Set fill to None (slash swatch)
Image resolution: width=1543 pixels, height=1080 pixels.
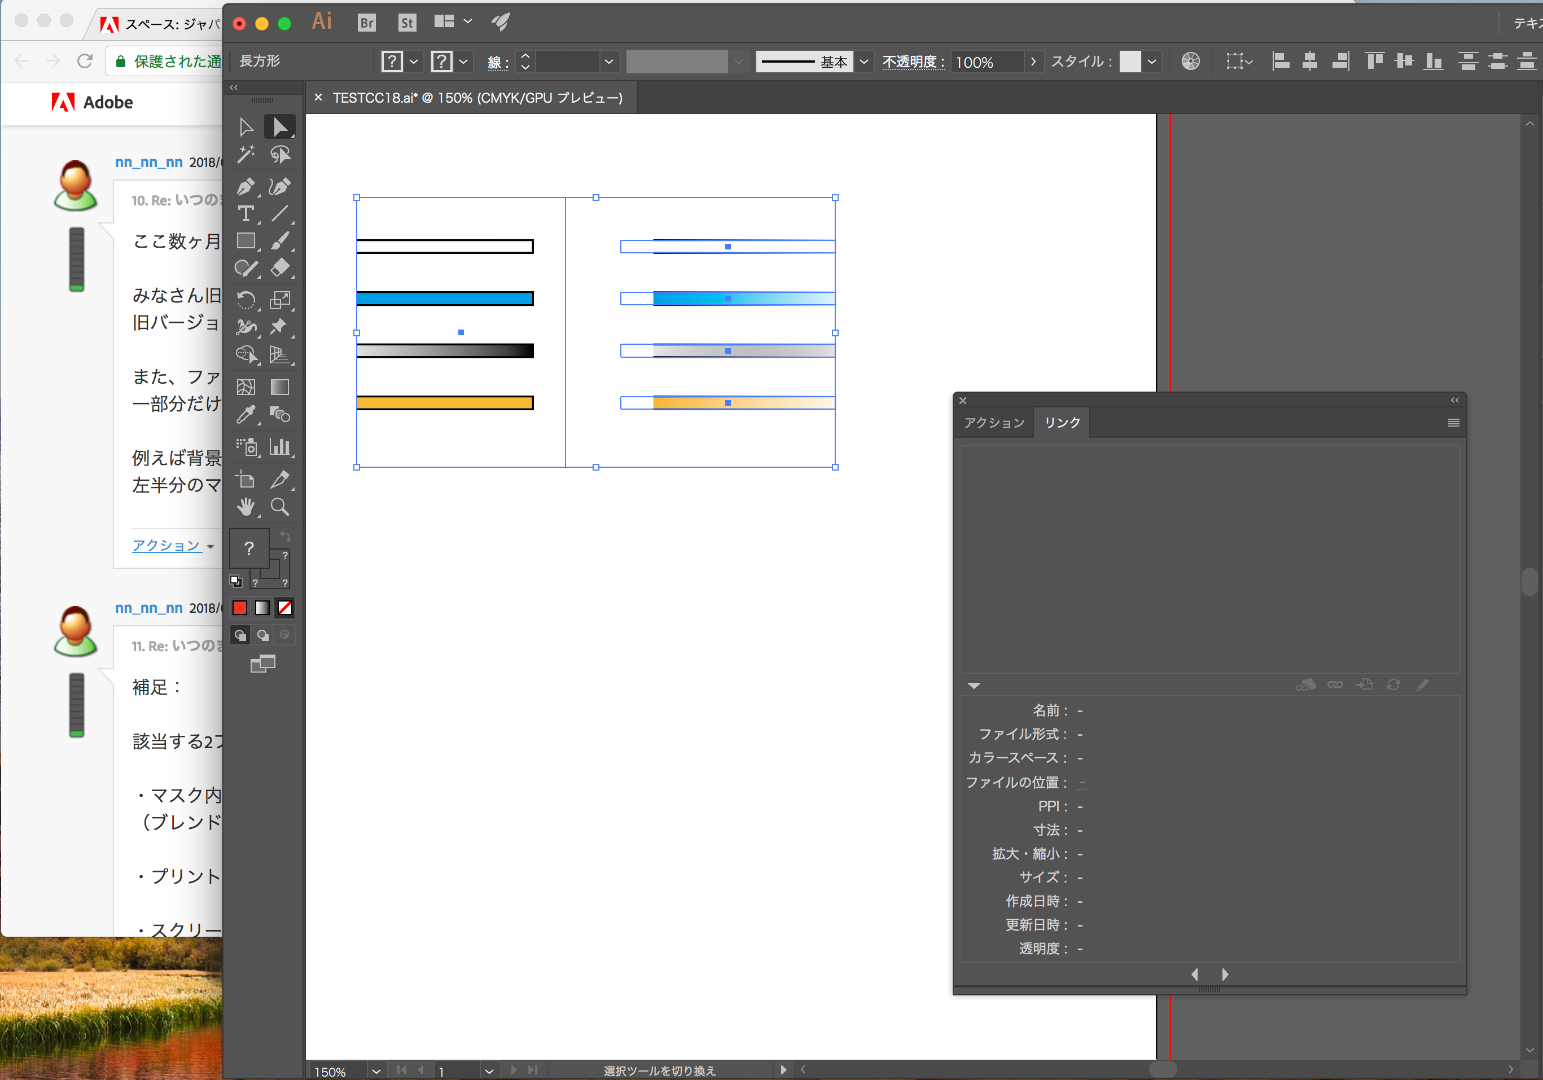[x=285, y=608]
